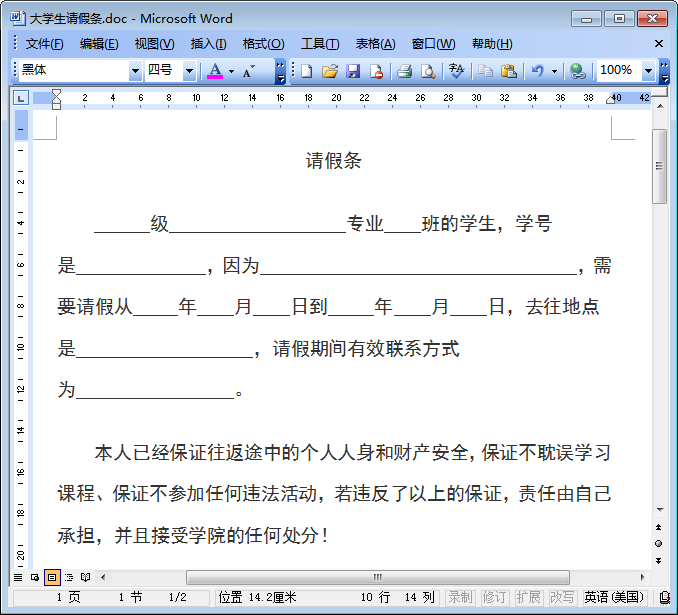Open the 视图(V) menu
Image resolution: width=678 pixels, height=615 pixels.
point(154,44)
